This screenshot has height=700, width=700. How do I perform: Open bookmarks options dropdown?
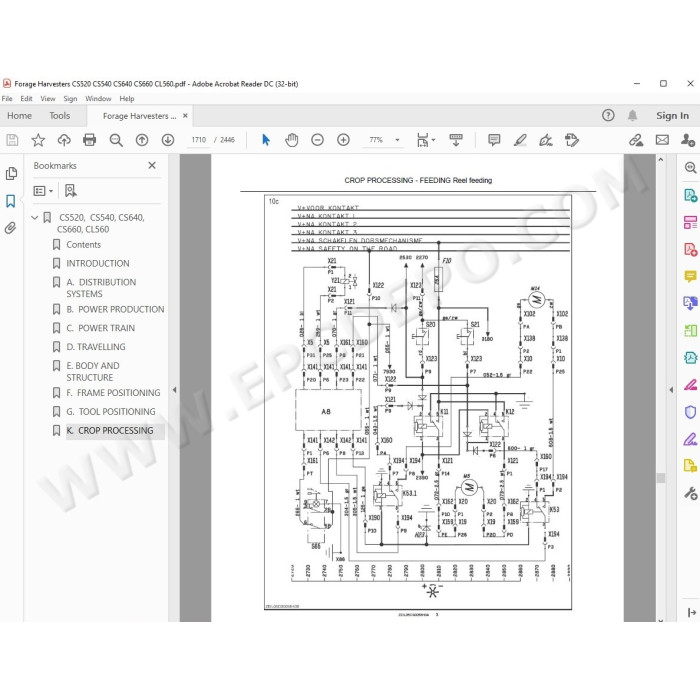point(43,191)
